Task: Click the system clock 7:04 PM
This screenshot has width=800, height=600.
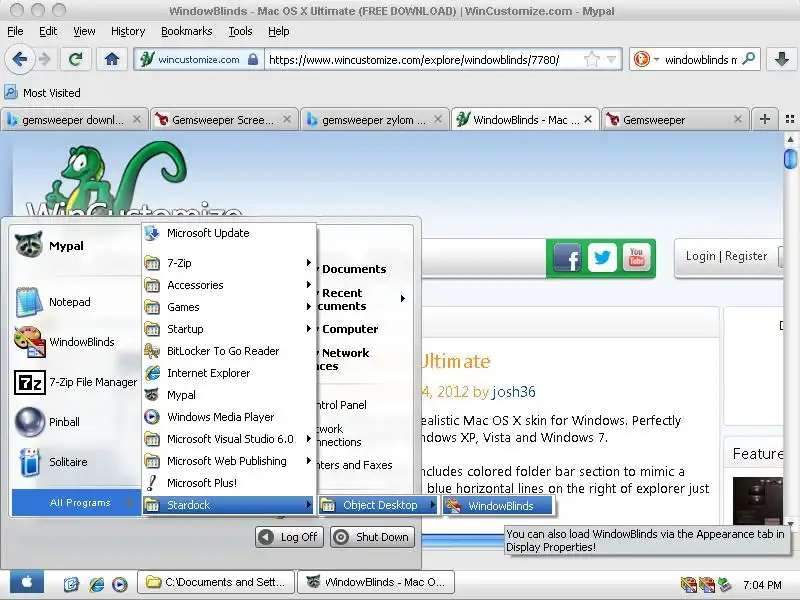Action: tap(762, 585)
